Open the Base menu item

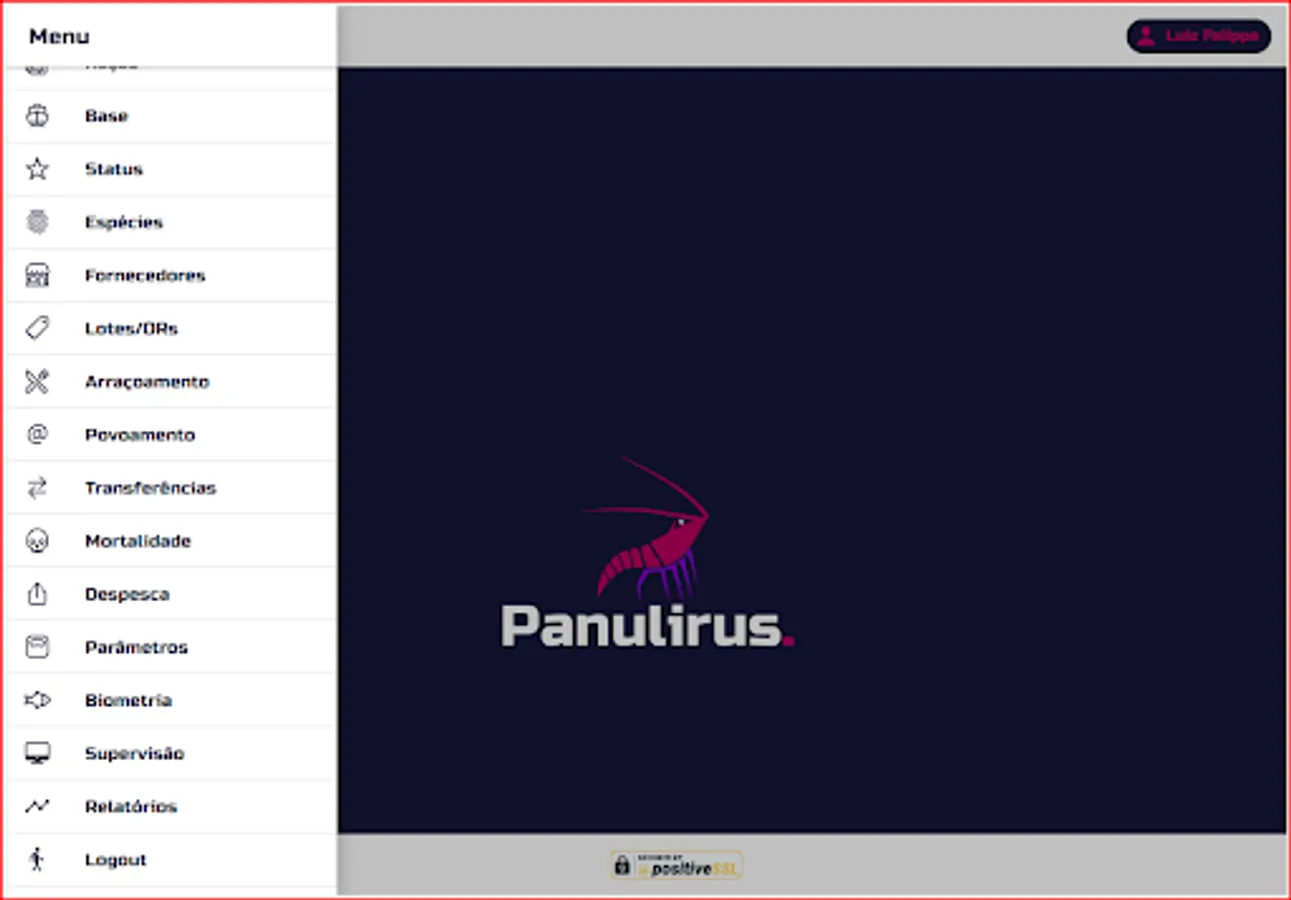point(106,116)
